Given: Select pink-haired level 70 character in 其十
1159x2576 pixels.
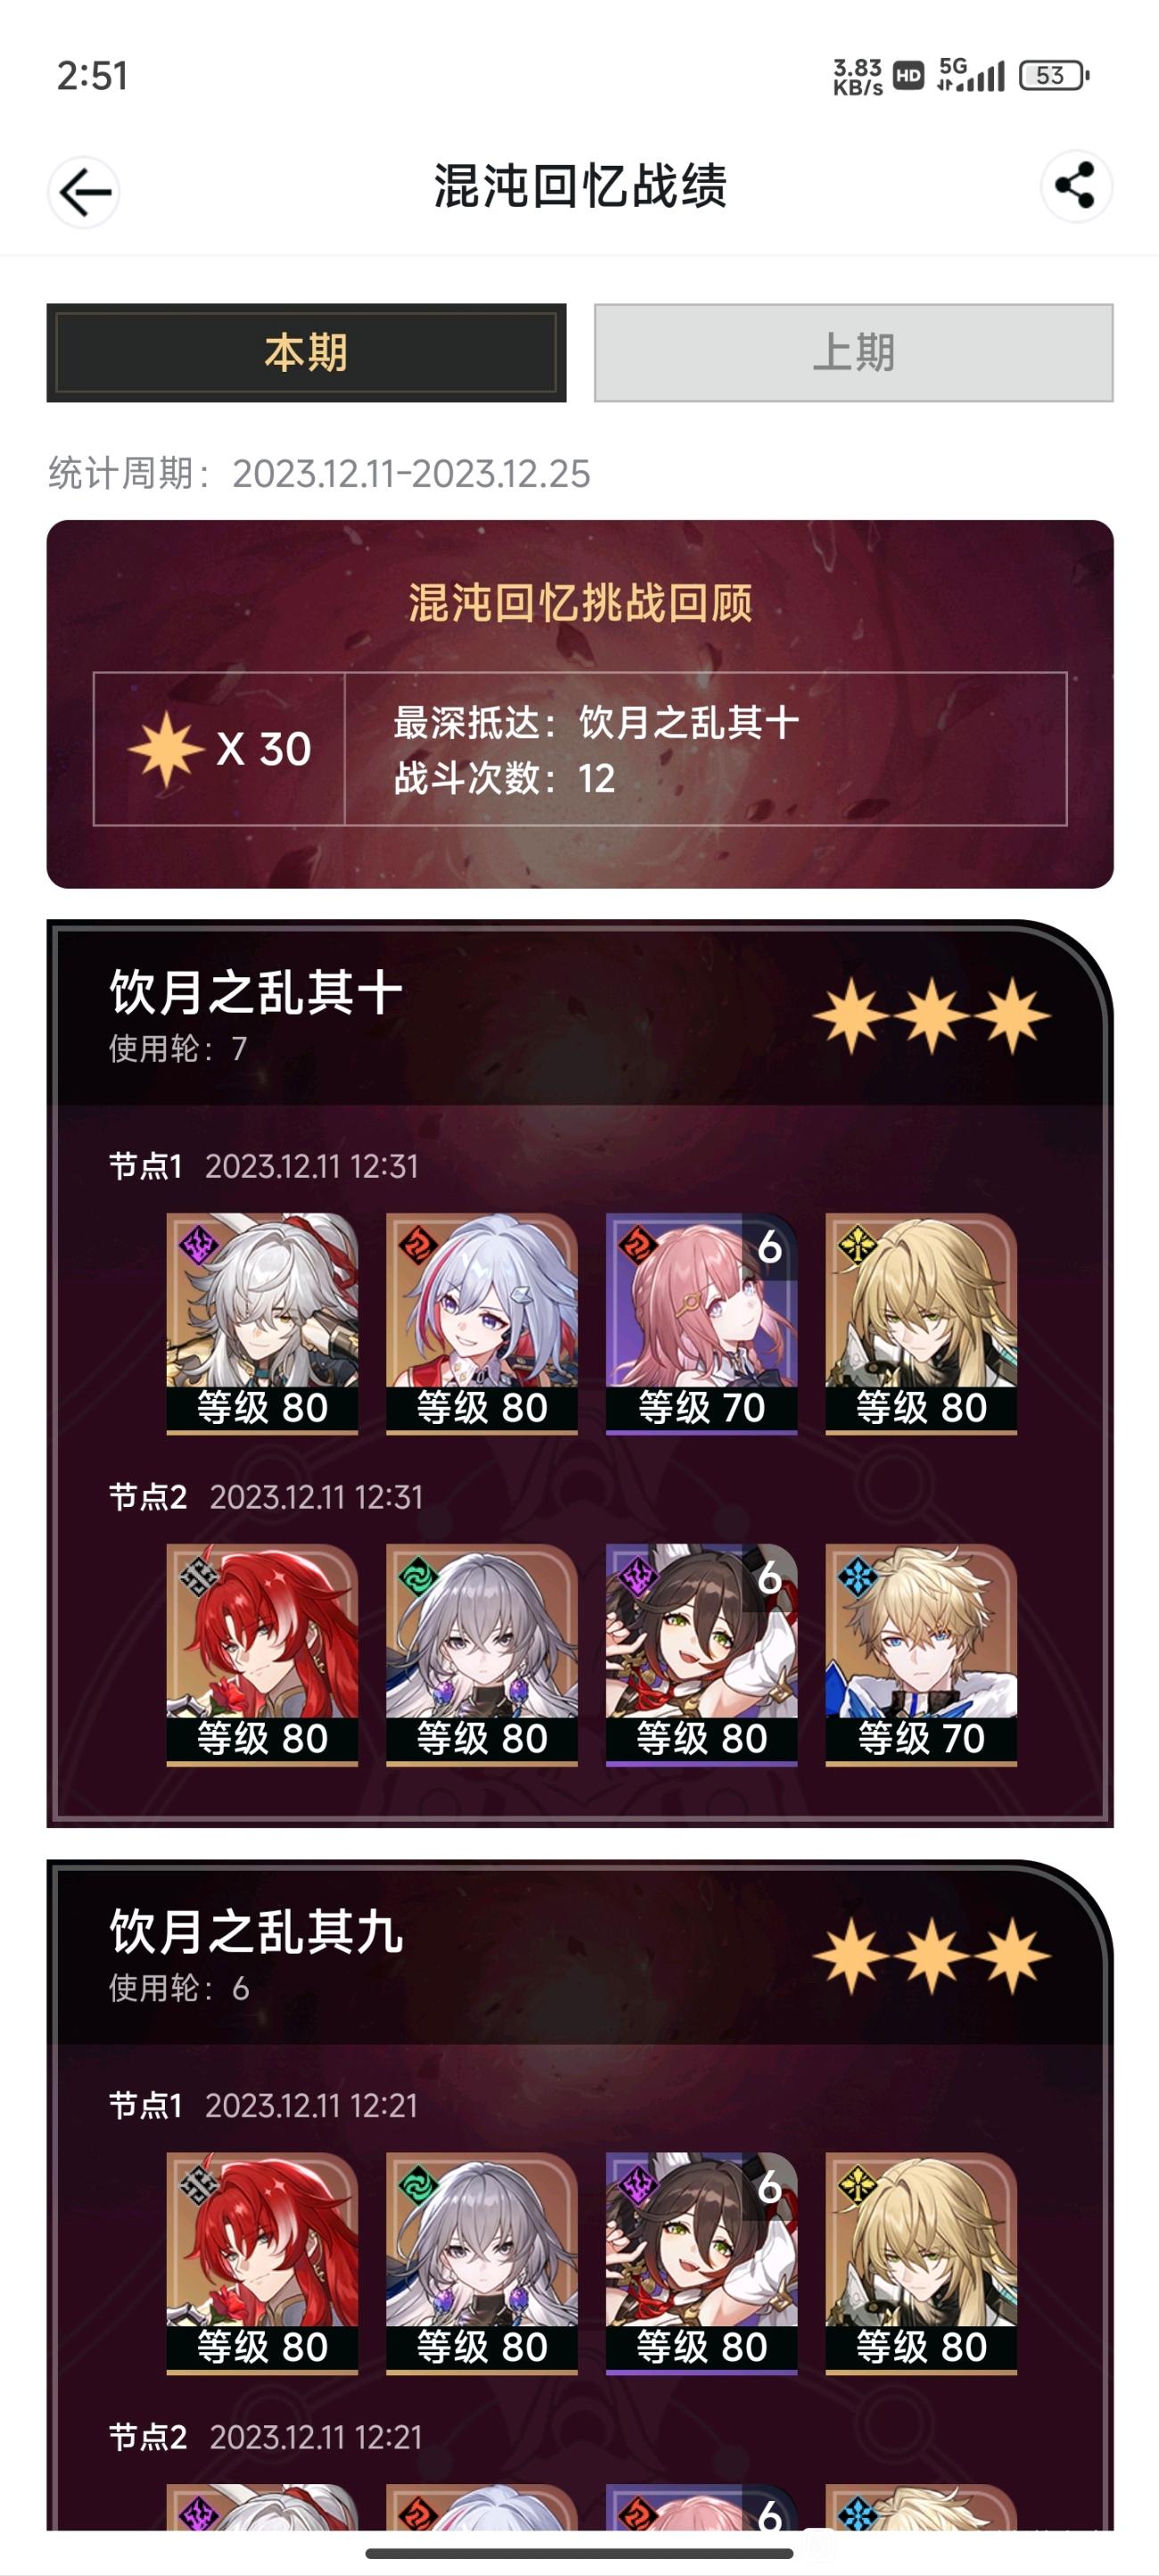Looking at the screenshot, I should tap(701, 1324).
